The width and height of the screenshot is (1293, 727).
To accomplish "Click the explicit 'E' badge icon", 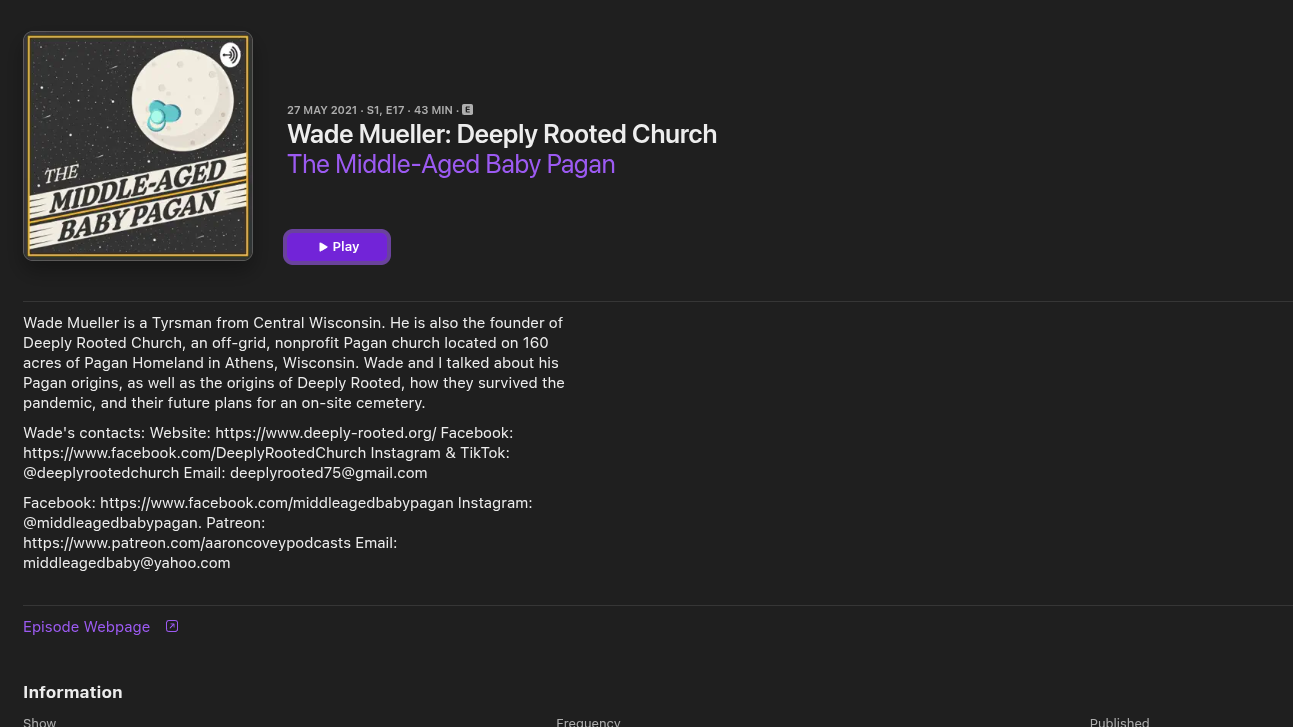I will pos(467,110).
